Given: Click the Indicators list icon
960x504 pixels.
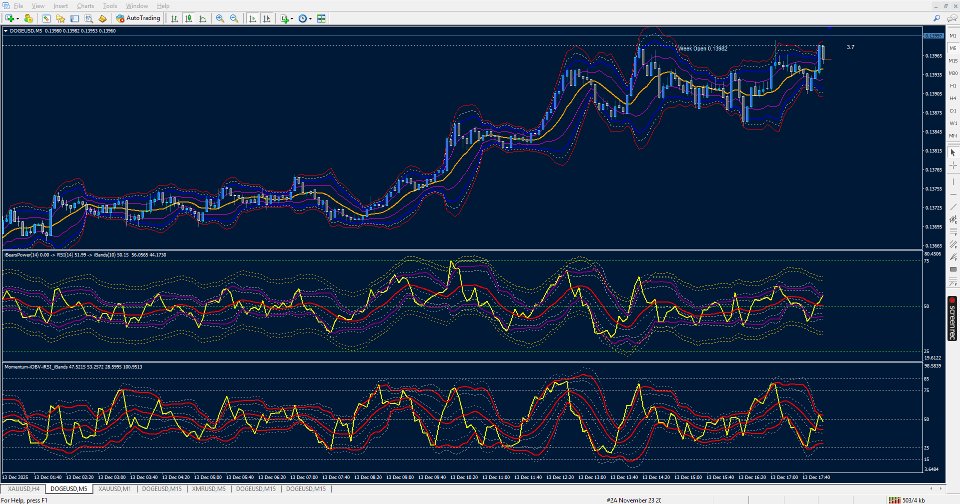Looking at the screenshot, I should [x=285, y=18].
